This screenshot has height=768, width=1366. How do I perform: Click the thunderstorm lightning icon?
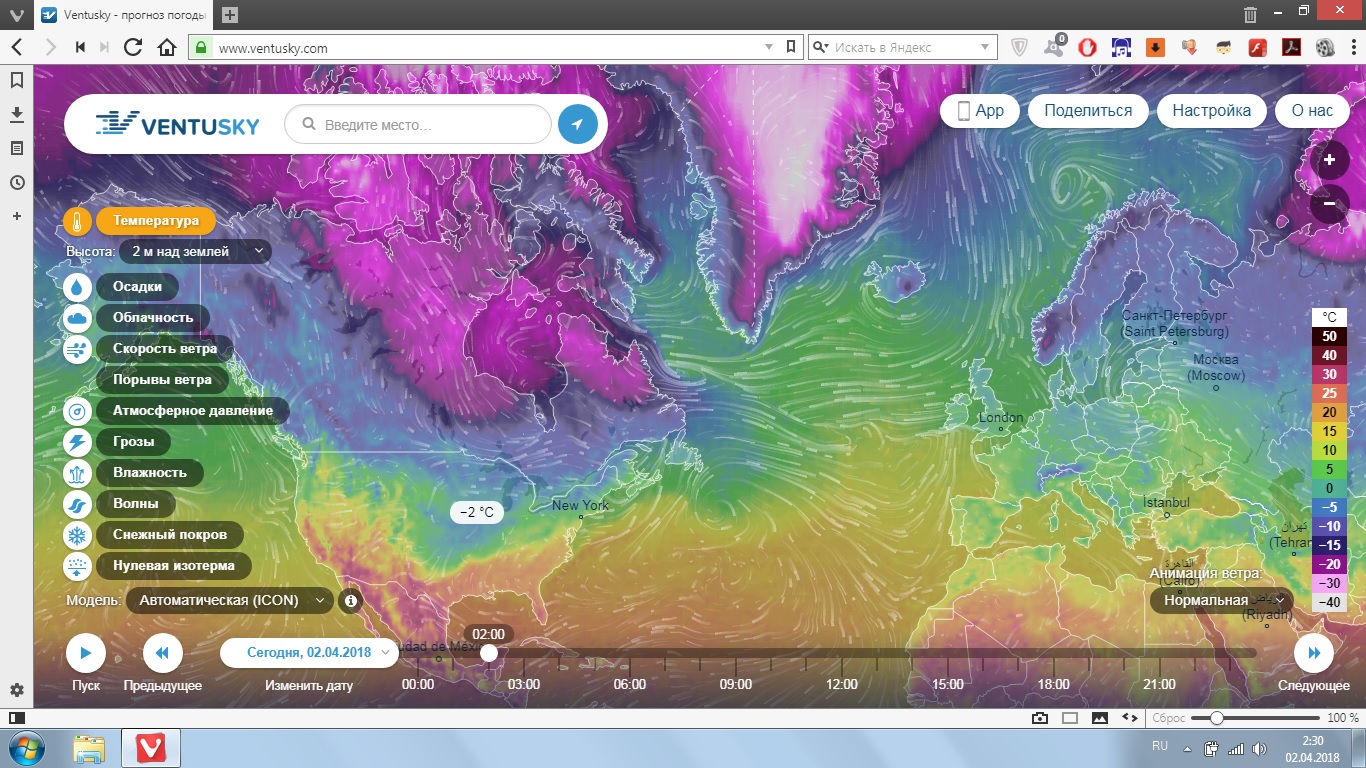(78, 442)
